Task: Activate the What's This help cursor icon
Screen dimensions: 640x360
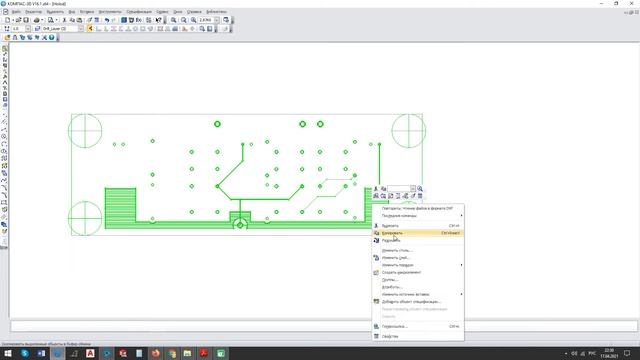Action: 158,20
